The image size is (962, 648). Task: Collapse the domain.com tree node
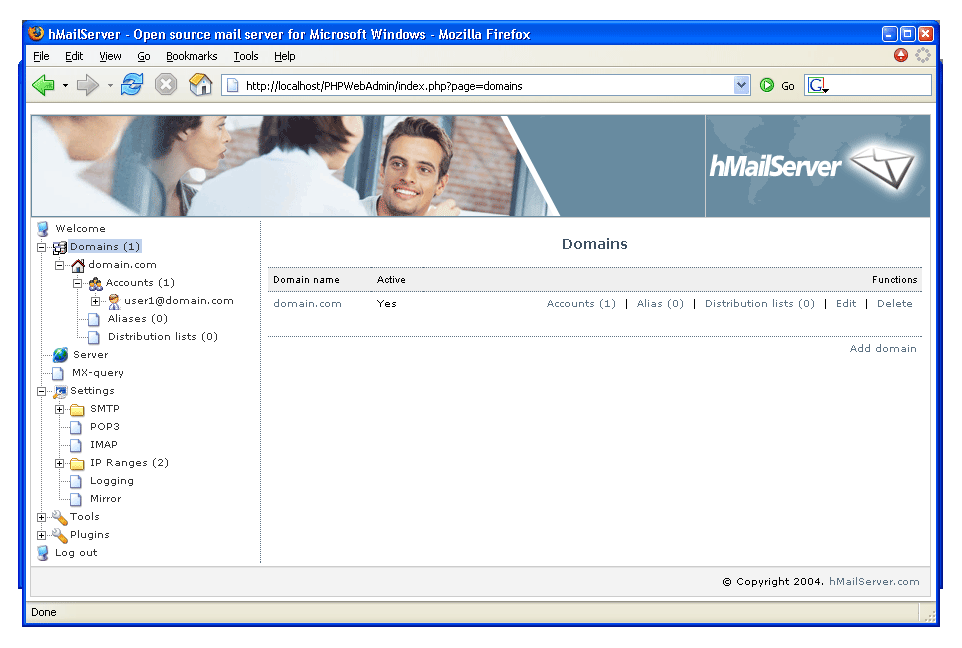coord(60,265)
